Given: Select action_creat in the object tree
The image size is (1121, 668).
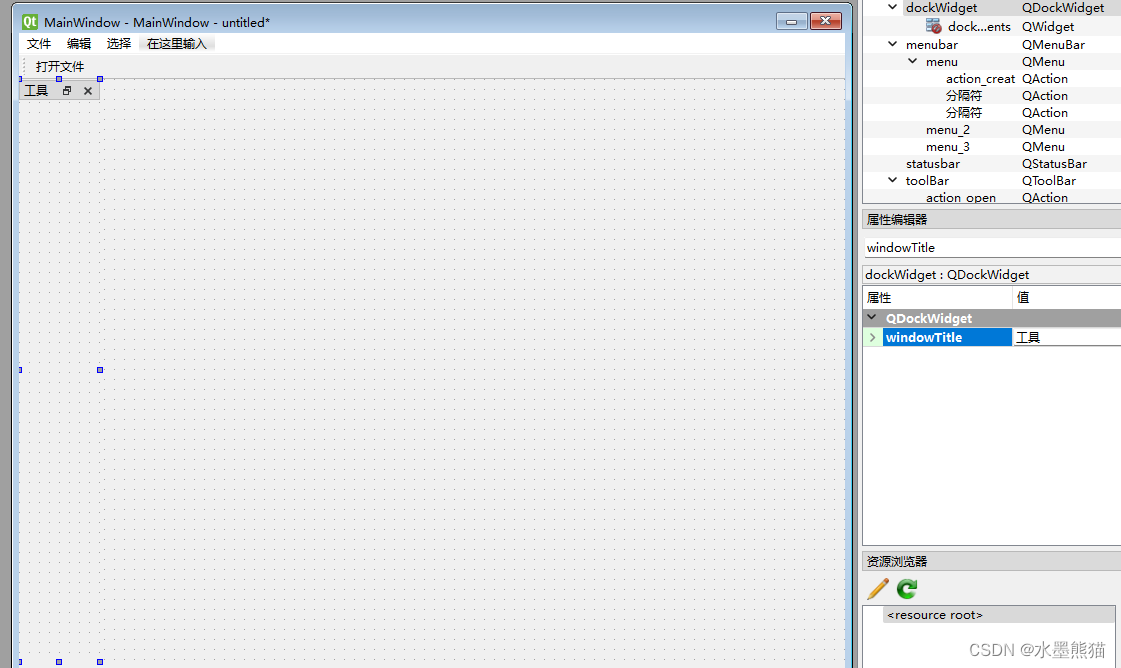Looking at the screenshot, I should (980, 79).
